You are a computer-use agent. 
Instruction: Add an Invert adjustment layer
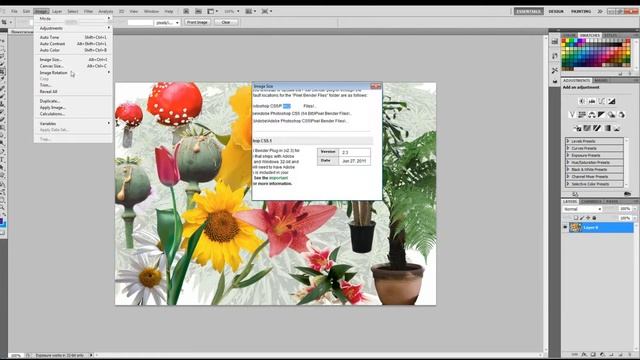coord(577,128)
